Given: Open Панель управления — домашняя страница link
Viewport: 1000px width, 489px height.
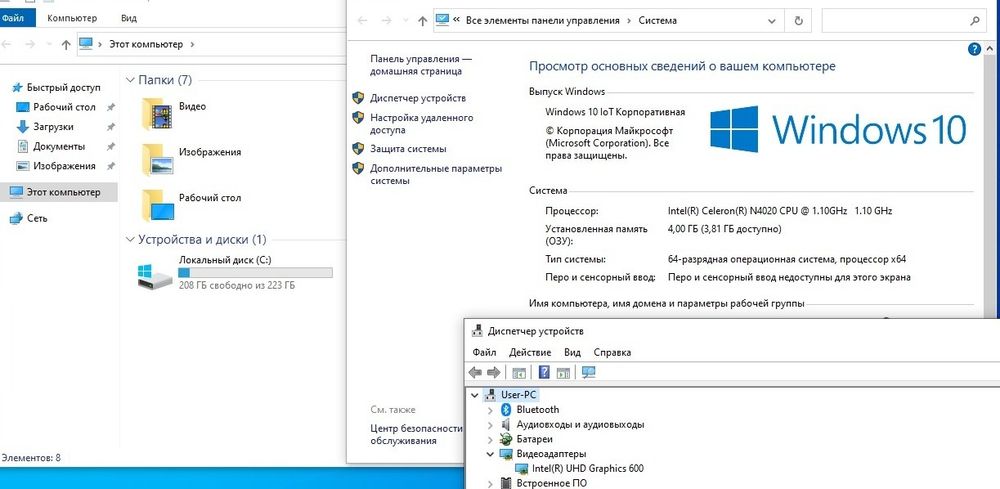Looking at the screenshot, I should click(x=421, y=65).
